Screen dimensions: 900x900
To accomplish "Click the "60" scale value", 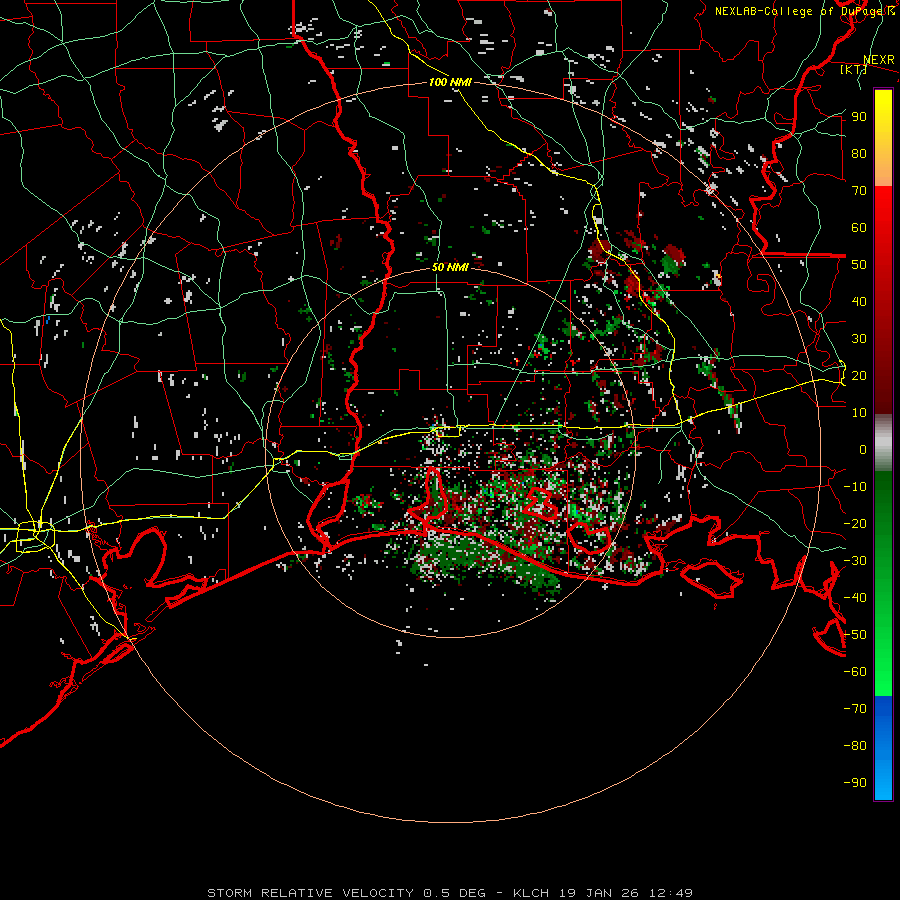I will pyautogui.click(x=859, y=228).
